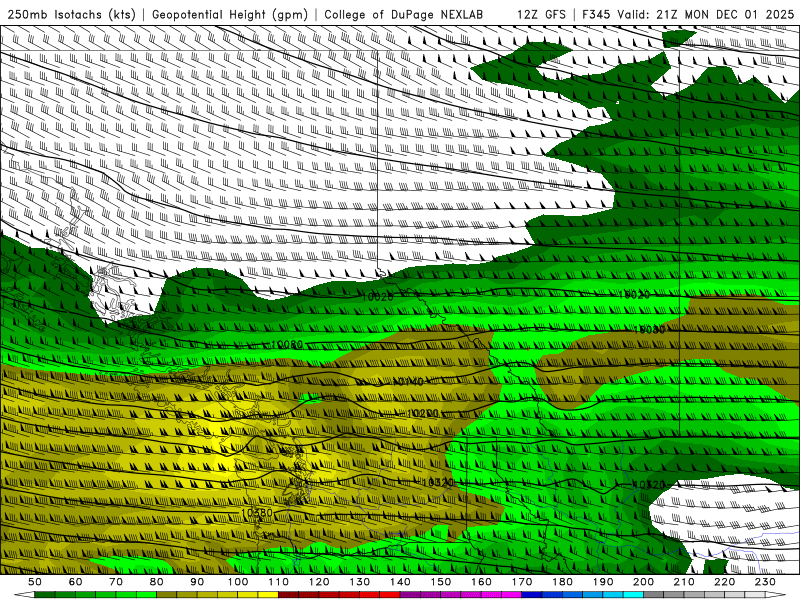Screen dimensions: 800x600
Task: Click the legend value 110
Action: [x=278, y=582]
